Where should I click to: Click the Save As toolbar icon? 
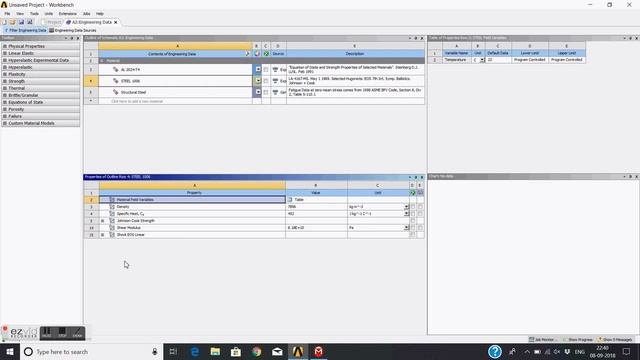pos(29,22)
